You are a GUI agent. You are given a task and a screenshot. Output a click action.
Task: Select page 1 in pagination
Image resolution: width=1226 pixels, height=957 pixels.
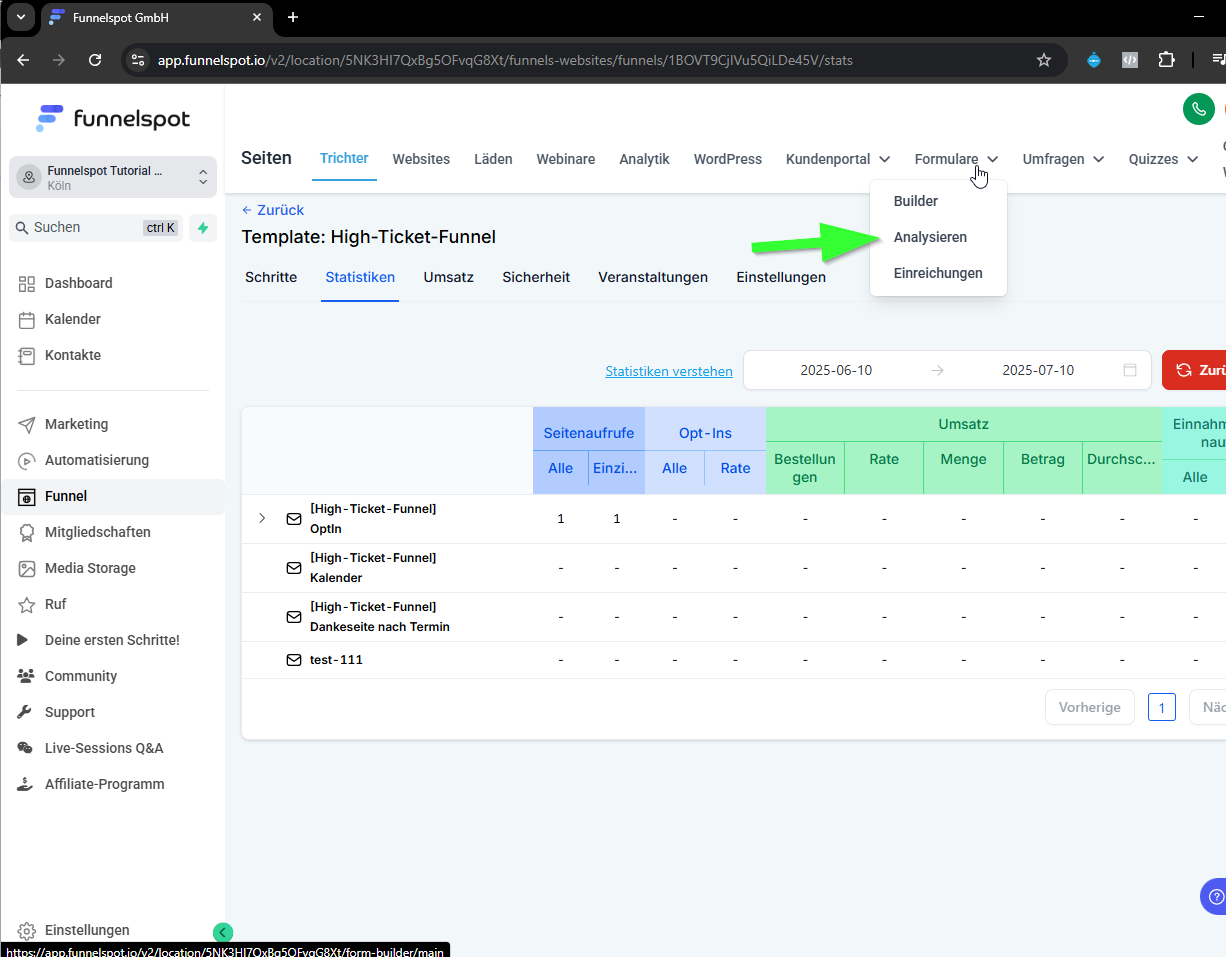(1162, 707)
